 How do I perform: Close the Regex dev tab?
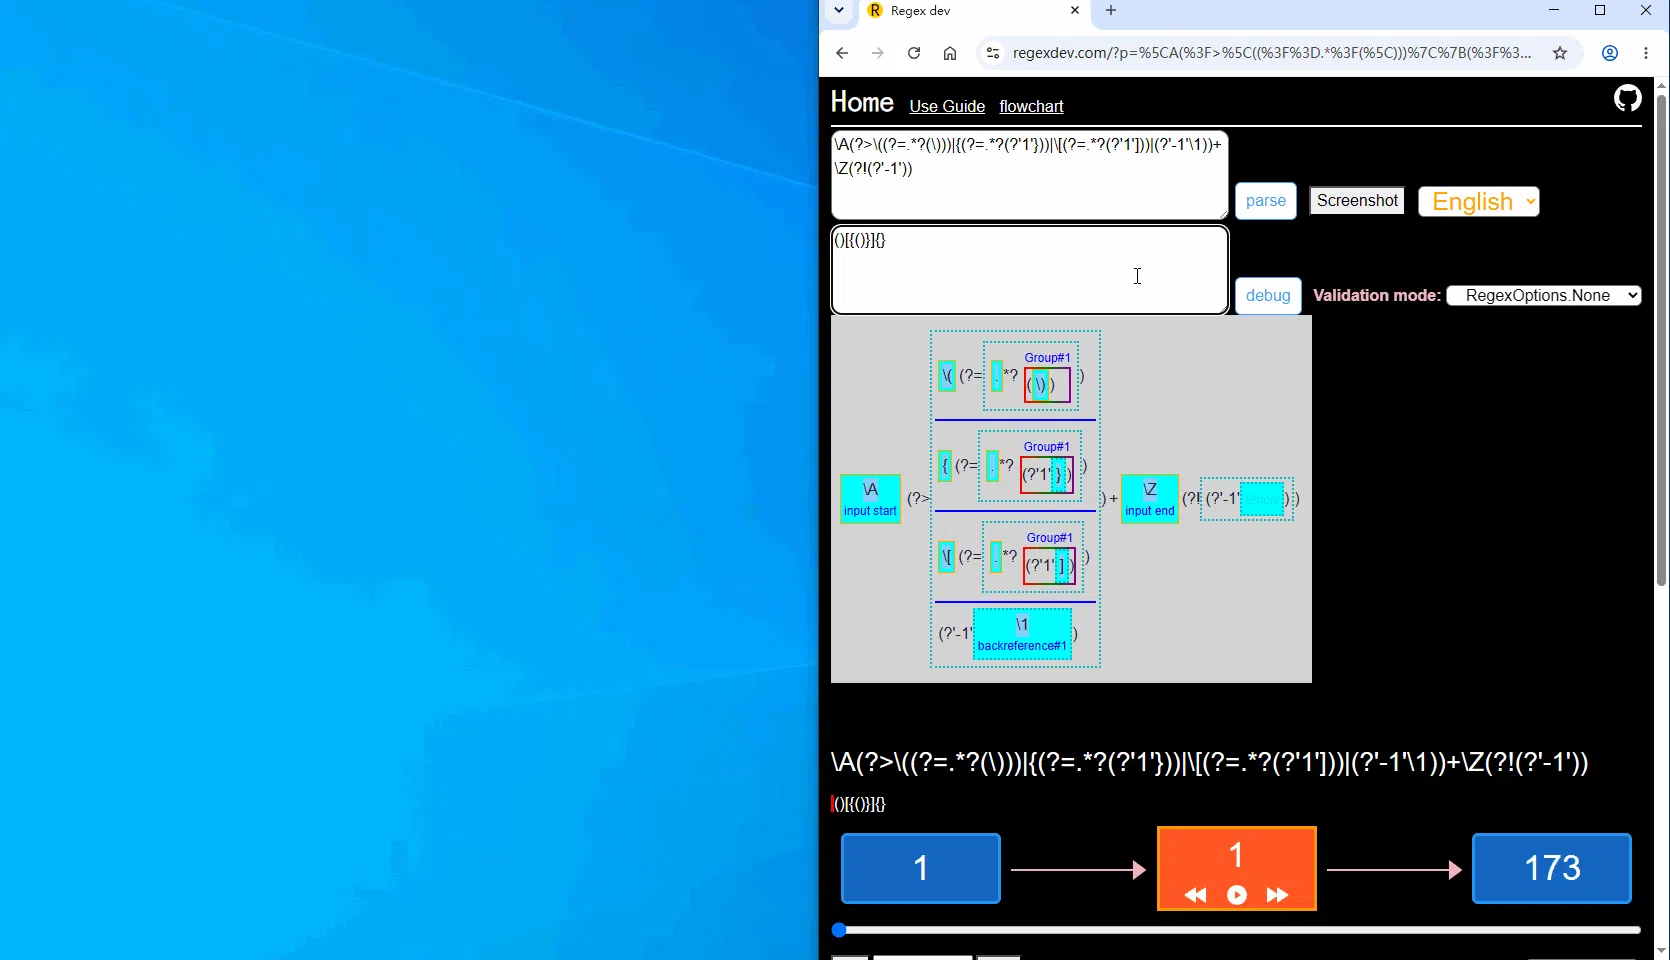pyautogui.click(x=1075, y=10)
